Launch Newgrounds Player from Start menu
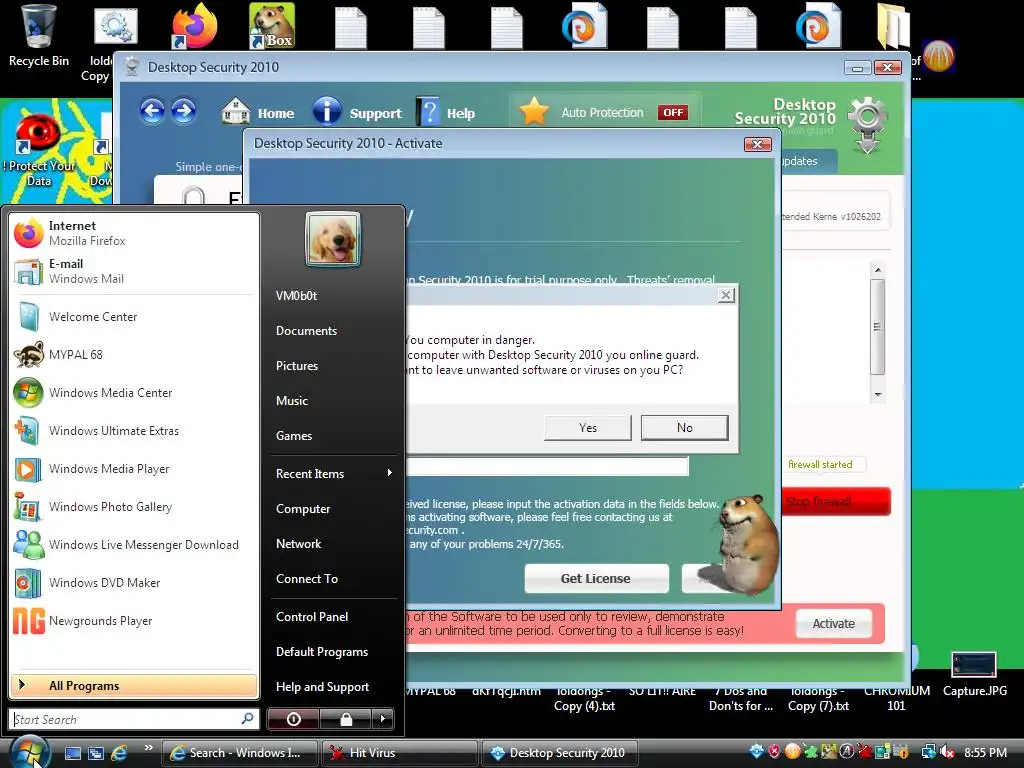This screenshot has height=768, width=1024. click(133, 621)
